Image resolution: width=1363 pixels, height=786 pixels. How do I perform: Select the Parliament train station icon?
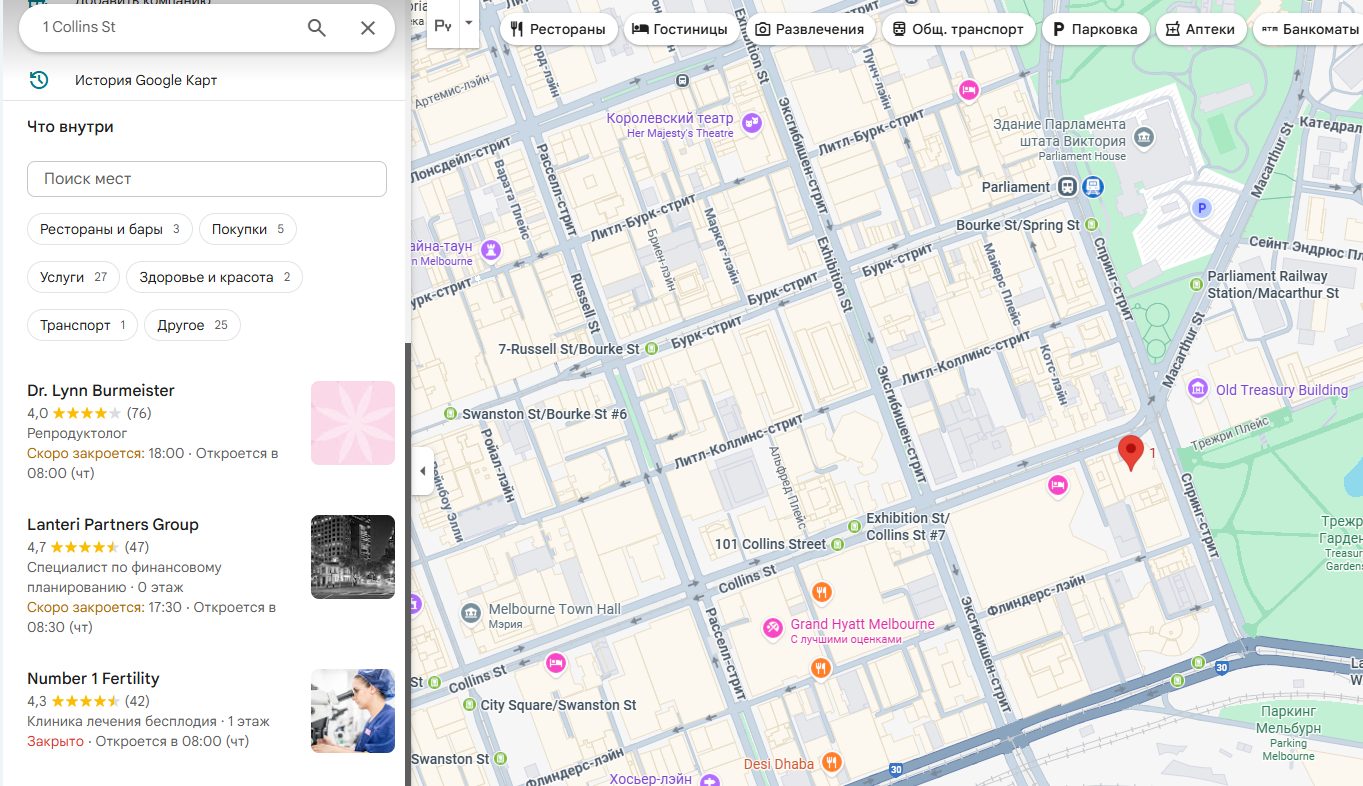[x=1069, y=186]
